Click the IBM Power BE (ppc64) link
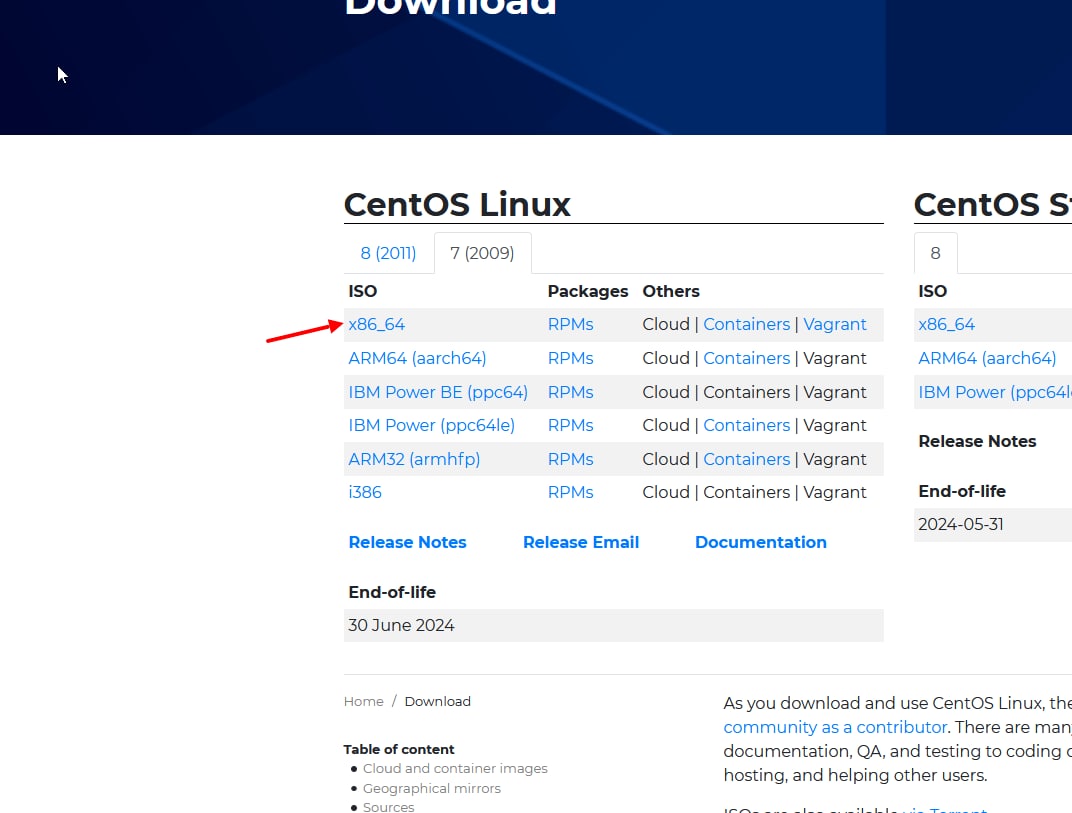 click(438, 392)
